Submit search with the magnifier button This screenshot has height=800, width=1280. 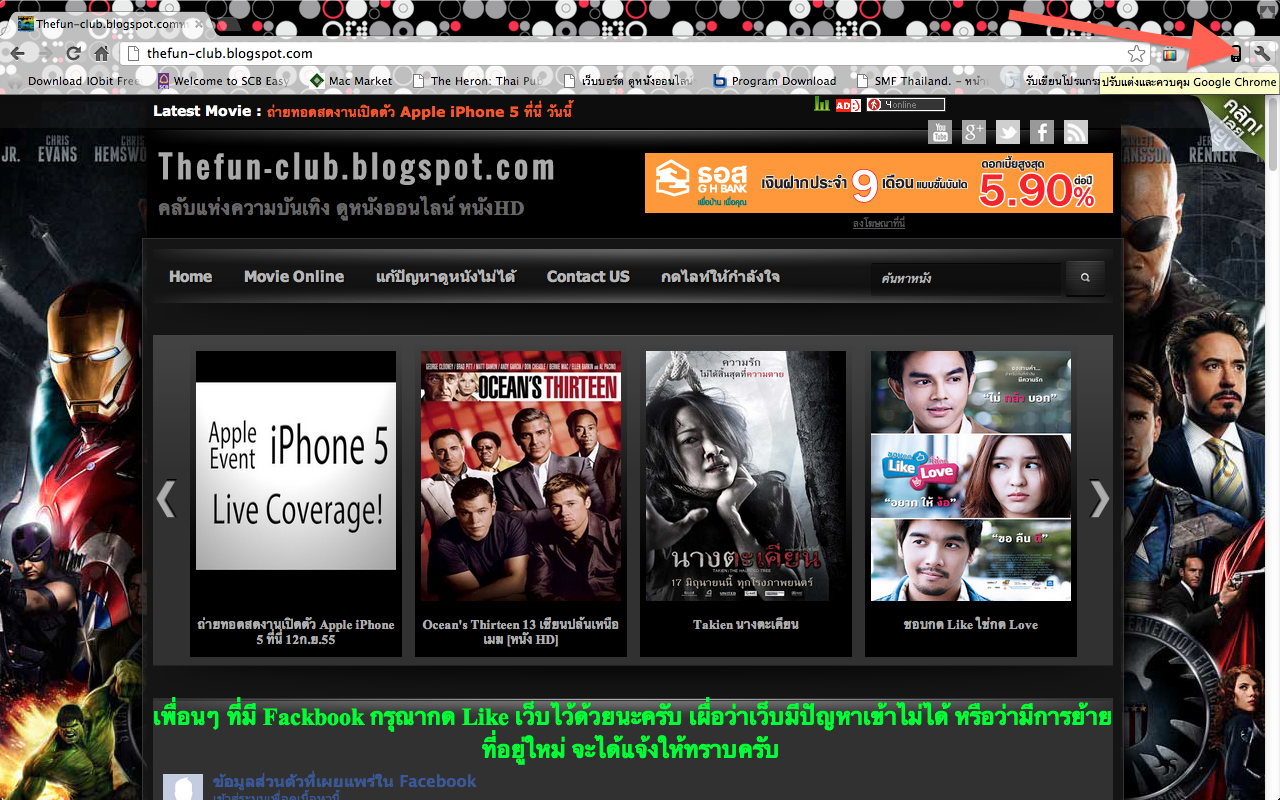(1086, 278)
